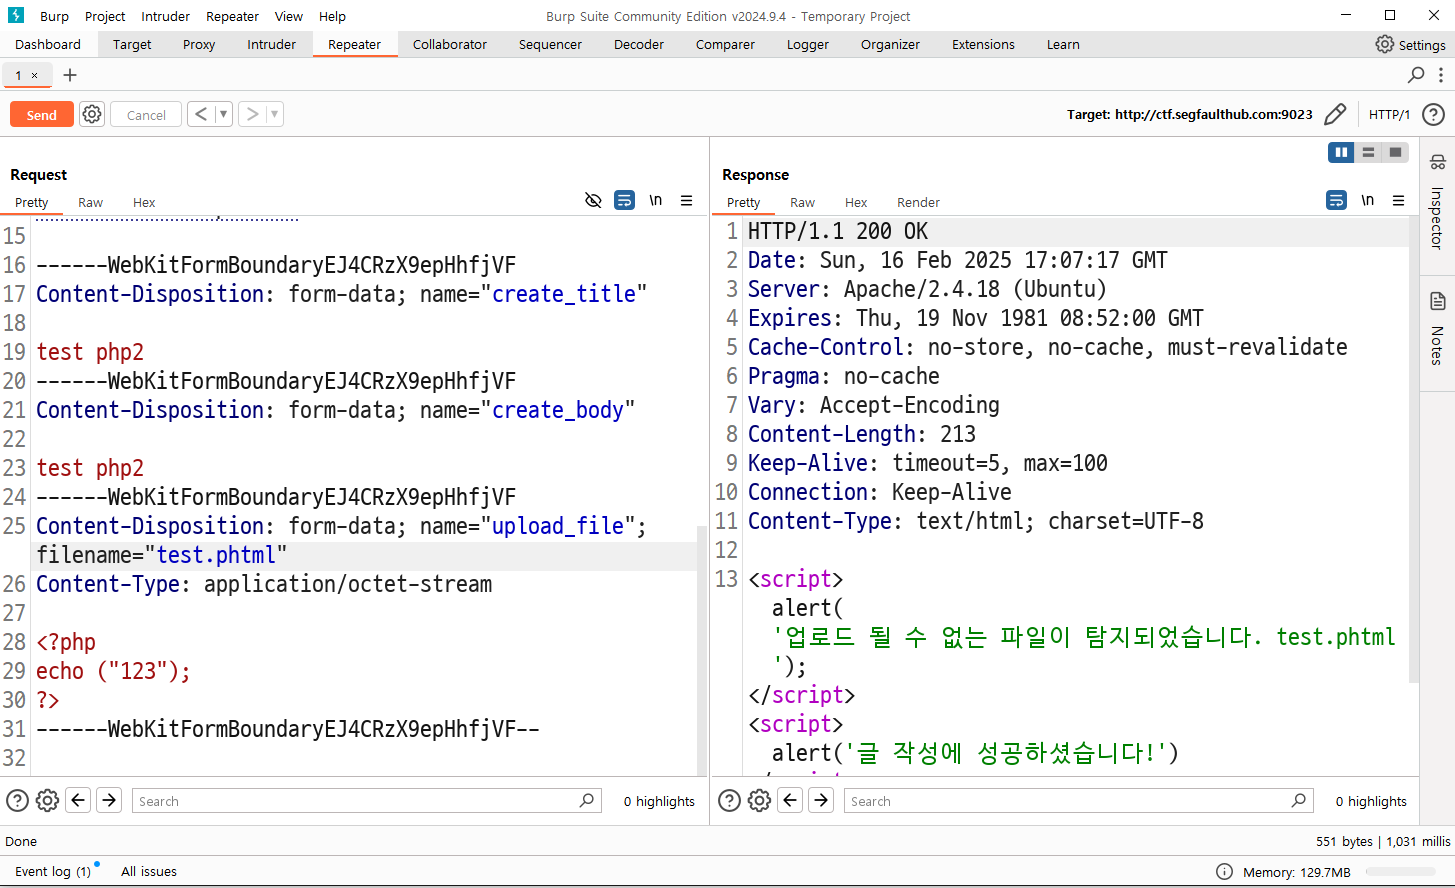
Task: Show Response in Raw view
Action: (802, 202)
